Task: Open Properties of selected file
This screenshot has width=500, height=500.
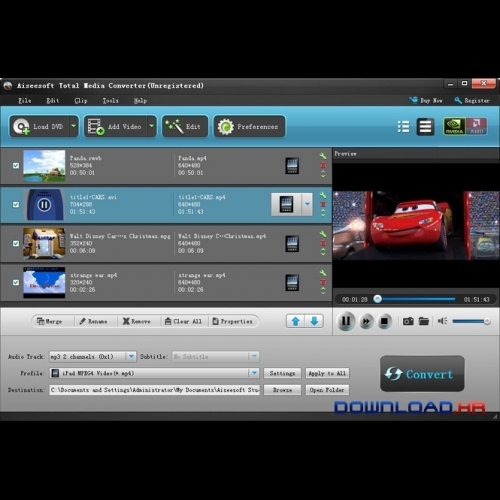Action: [232, 321]
